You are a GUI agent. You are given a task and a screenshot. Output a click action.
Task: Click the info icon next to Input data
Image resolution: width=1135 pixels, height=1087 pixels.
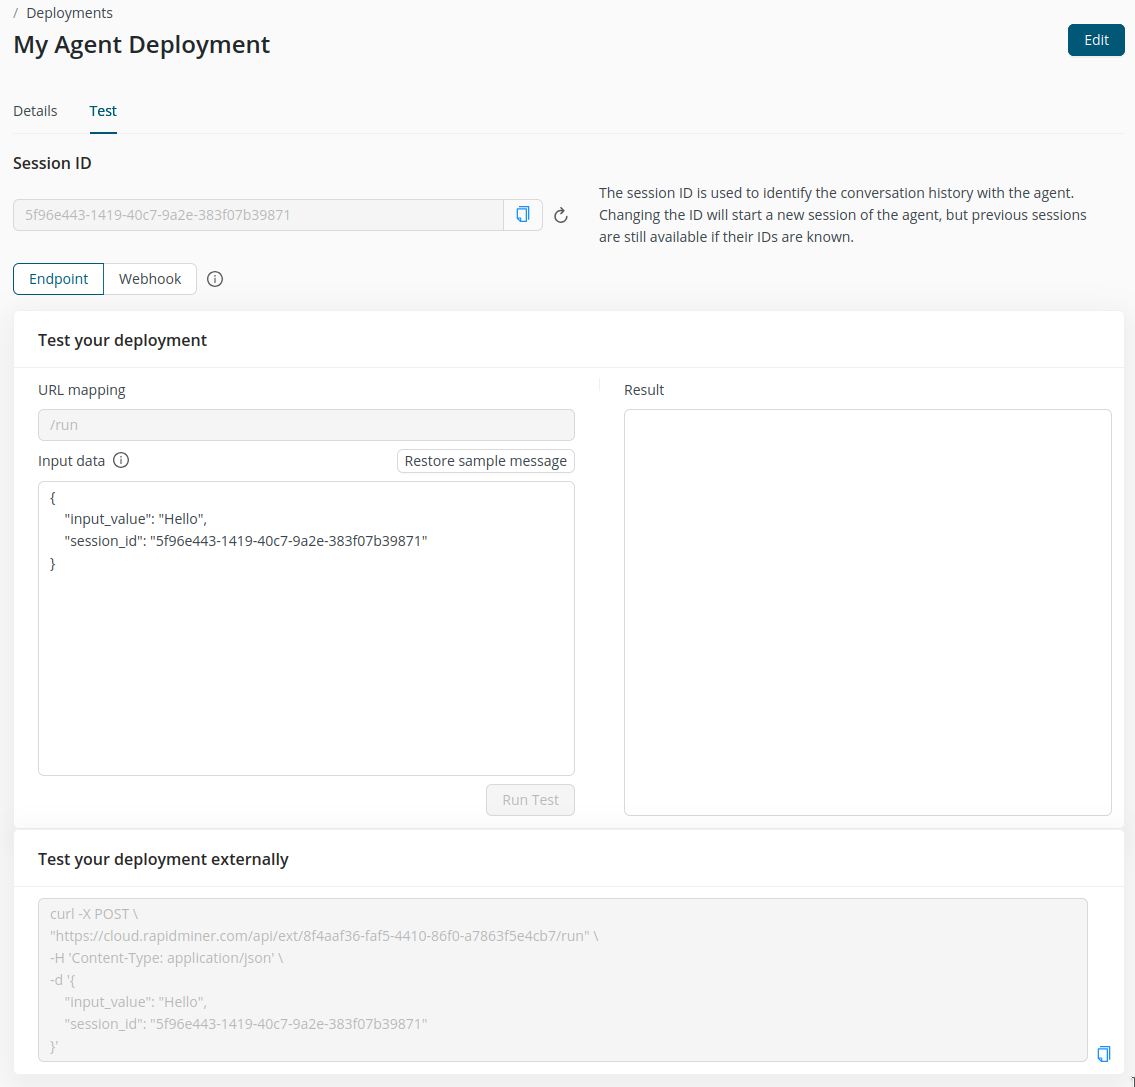[121, 460]
